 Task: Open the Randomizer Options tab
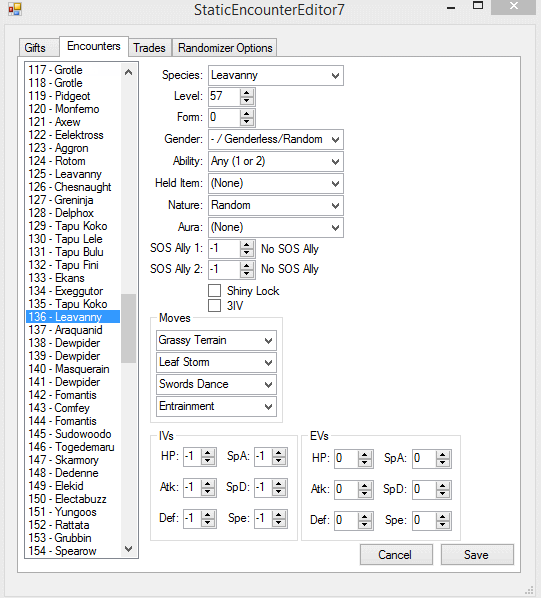pyautogui.click(x=225, y=48)
